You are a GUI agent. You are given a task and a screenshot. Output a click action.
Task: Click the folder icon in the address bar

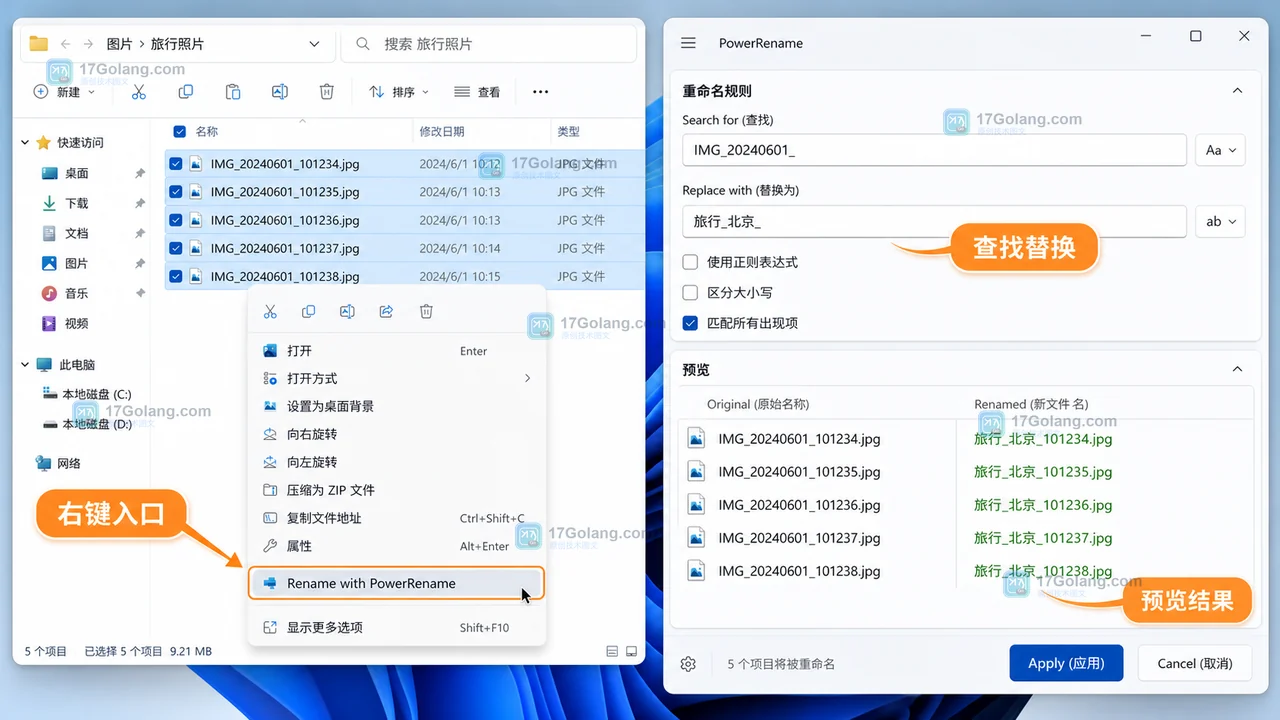point(39,44)
